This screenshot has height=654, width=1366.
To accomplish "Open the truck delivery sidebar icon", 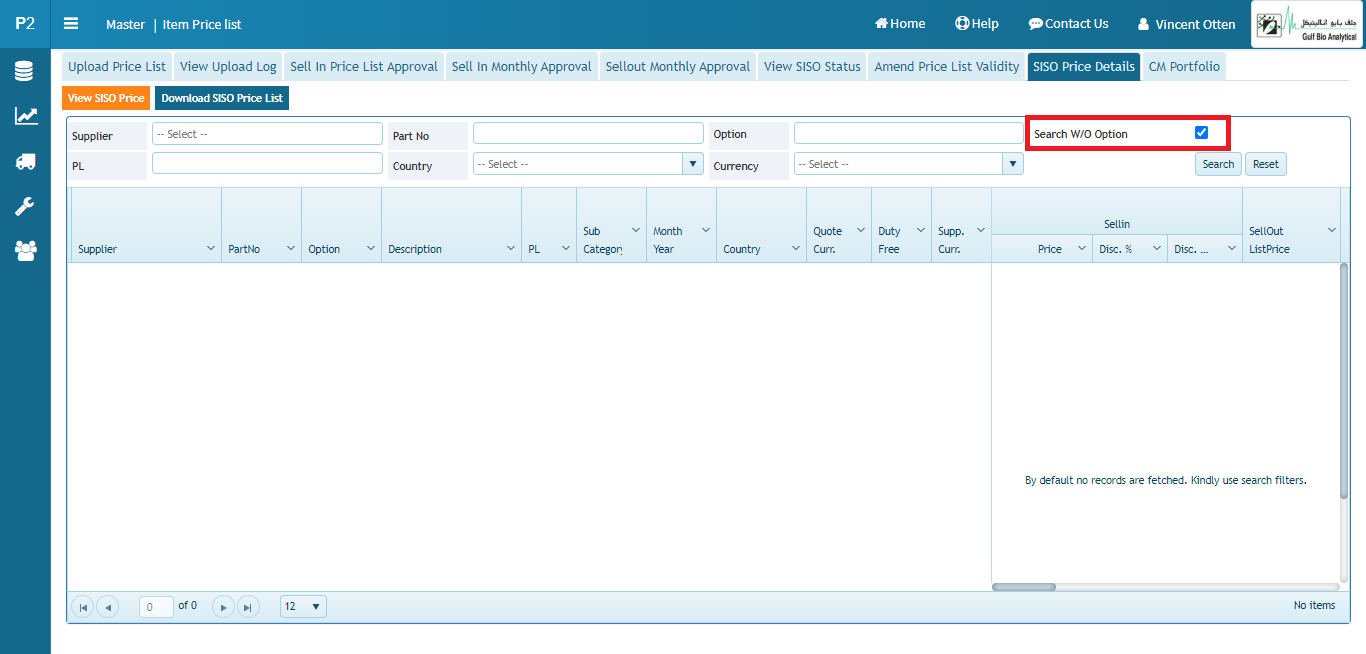I will tap(25, 161).
